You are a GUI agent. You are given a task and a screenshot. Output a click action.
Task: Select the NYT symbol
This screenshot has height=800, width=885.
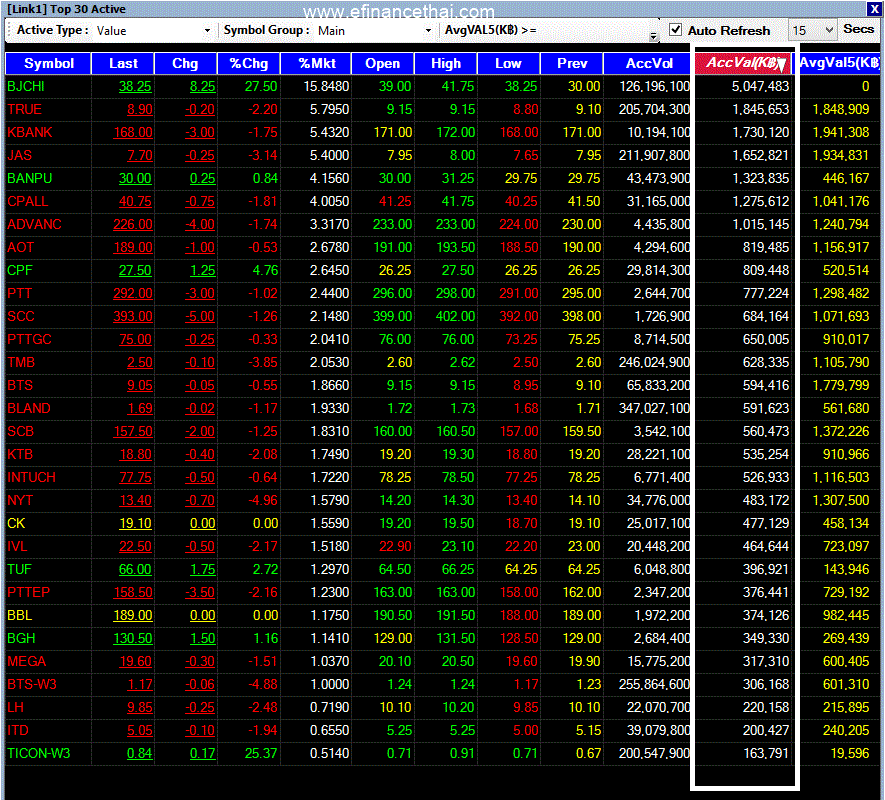tap(20, 500)
